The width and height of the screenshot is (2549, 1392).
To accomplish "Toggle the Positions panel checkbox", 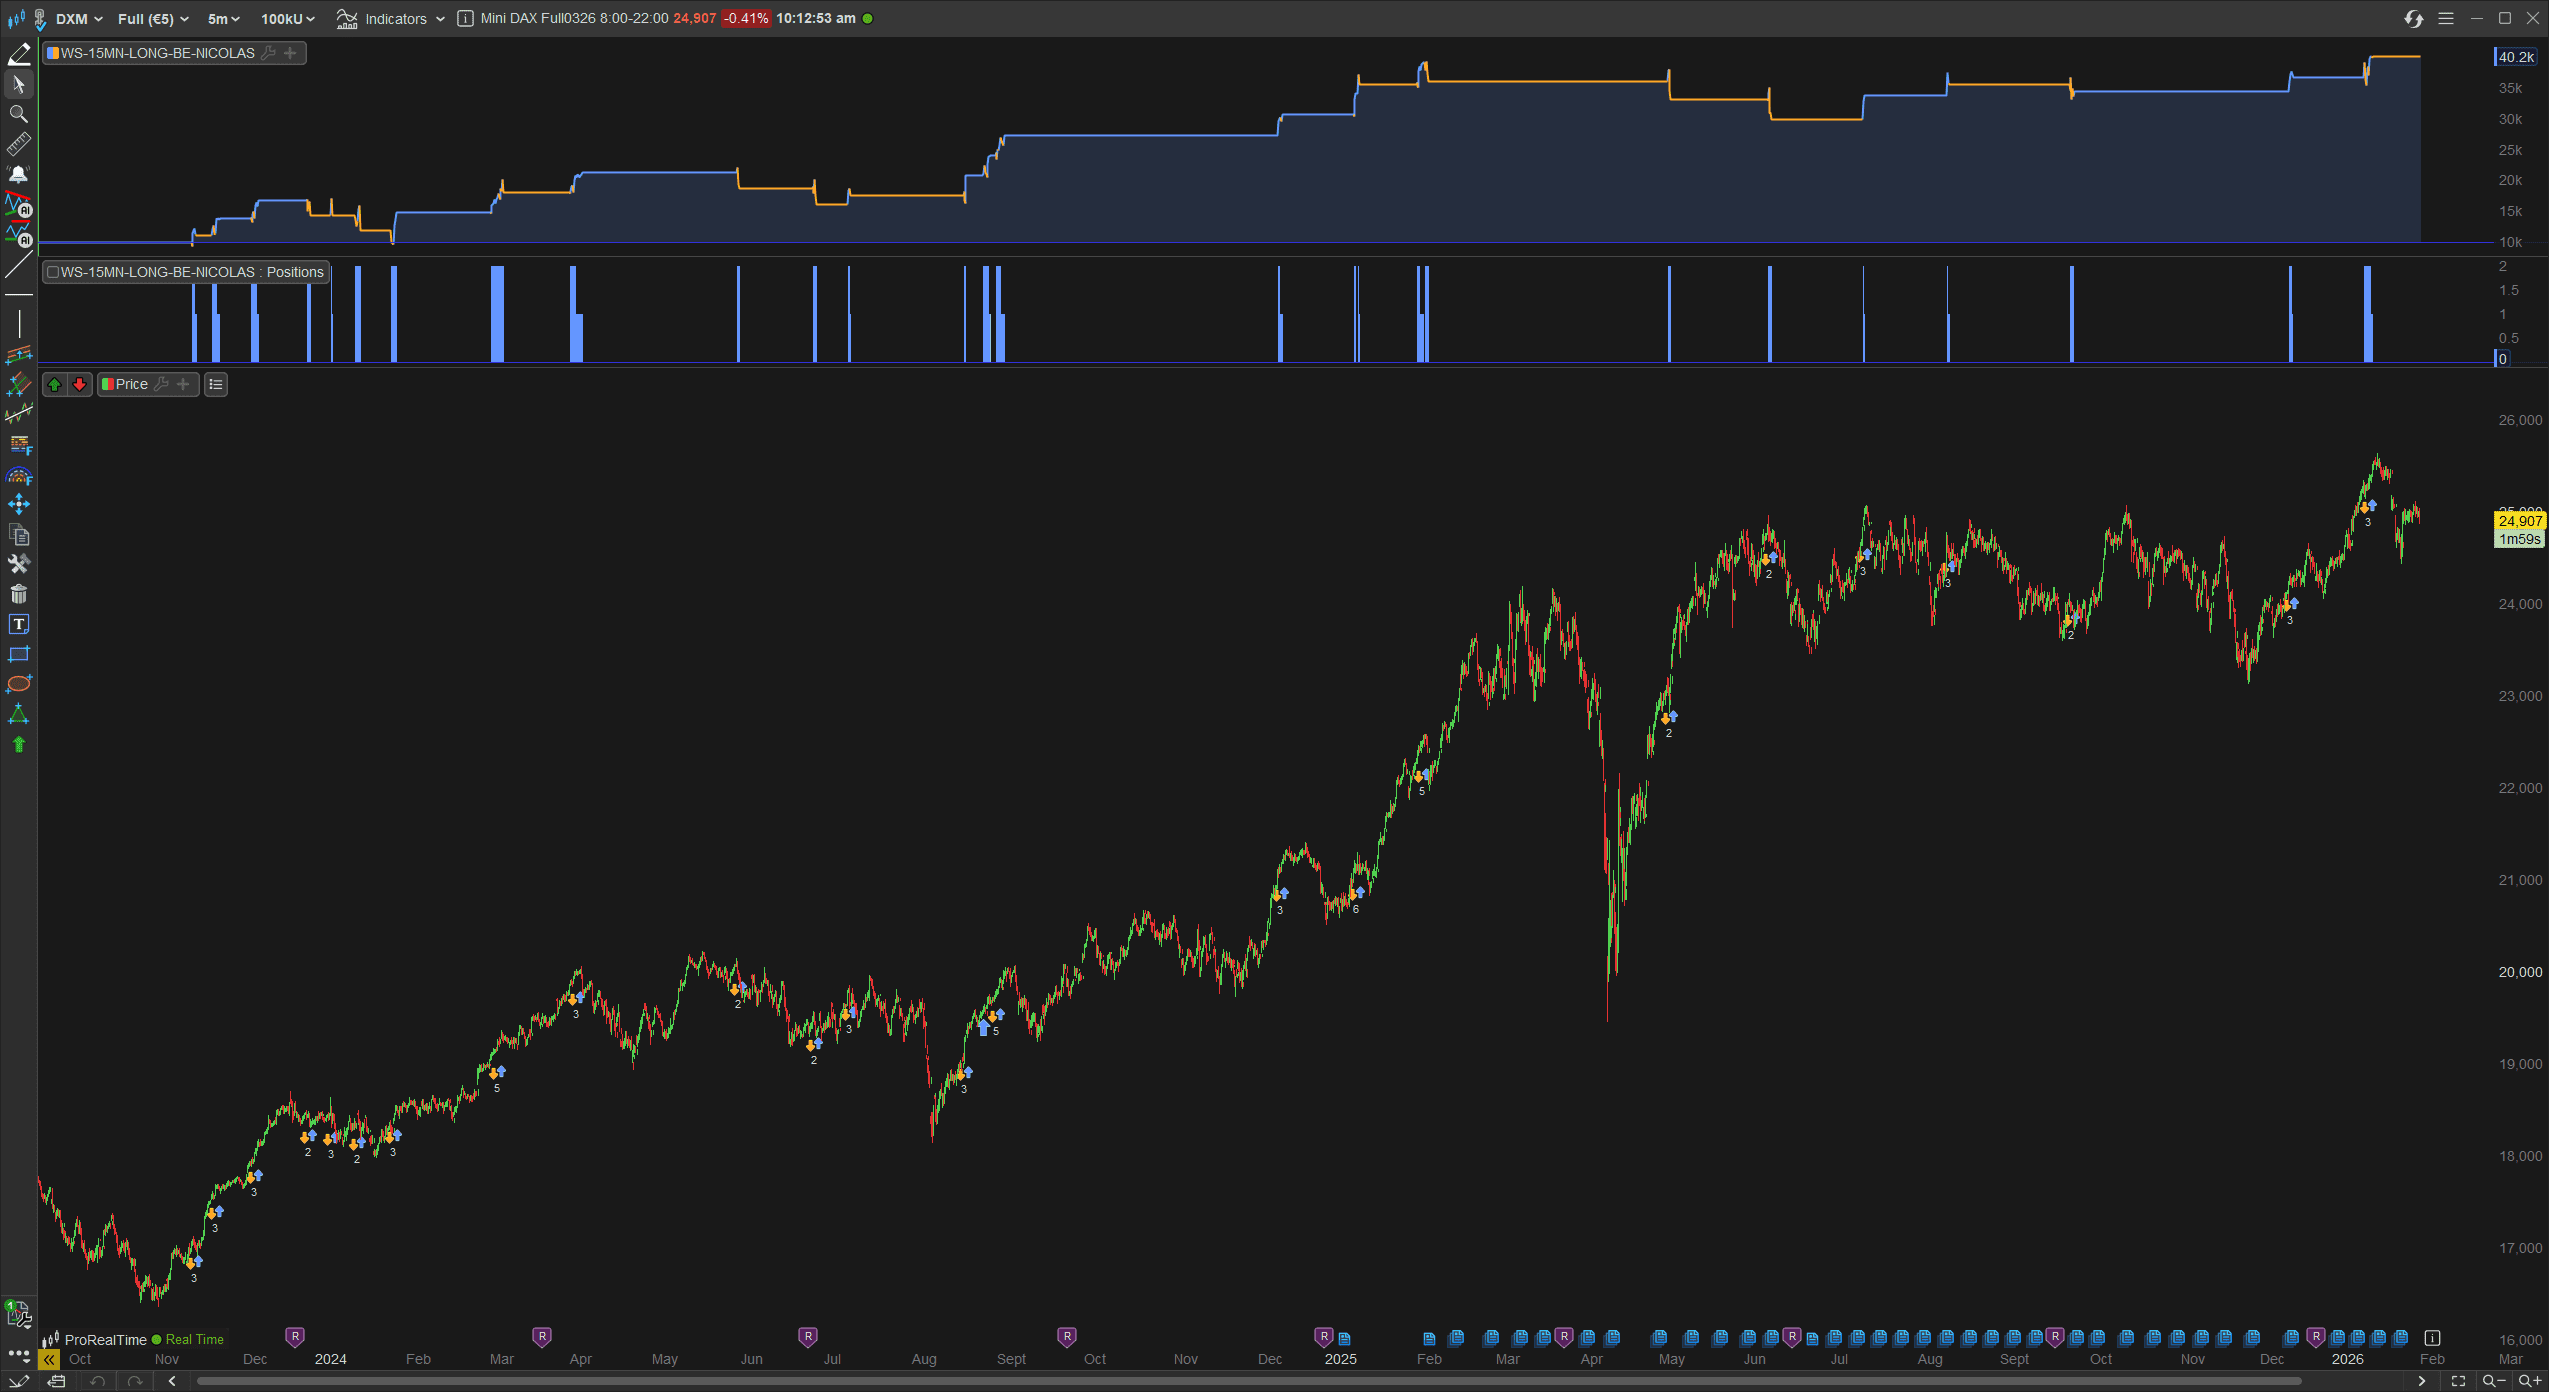I will tap(53, 272).
